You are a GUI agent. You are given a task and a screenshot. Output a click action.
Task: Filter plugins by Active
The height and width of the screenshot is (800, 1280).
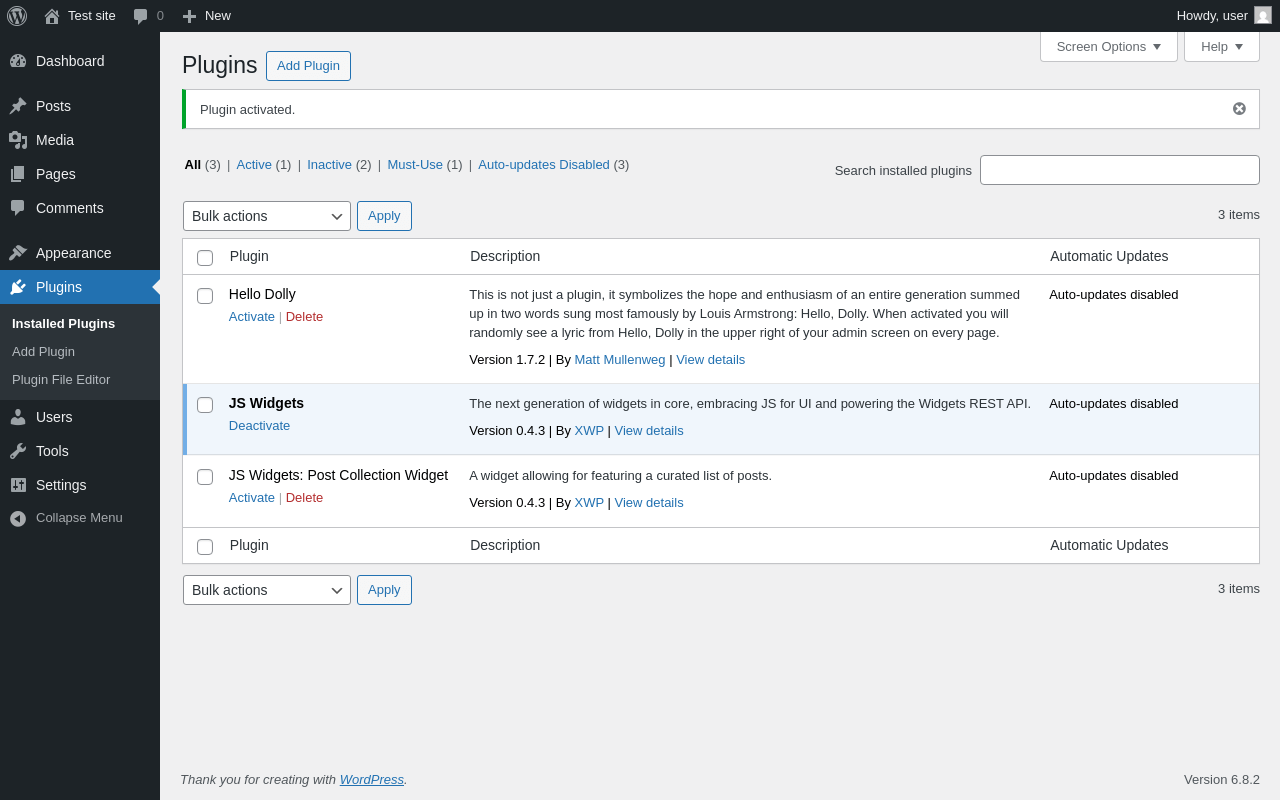tap(254, 165)
